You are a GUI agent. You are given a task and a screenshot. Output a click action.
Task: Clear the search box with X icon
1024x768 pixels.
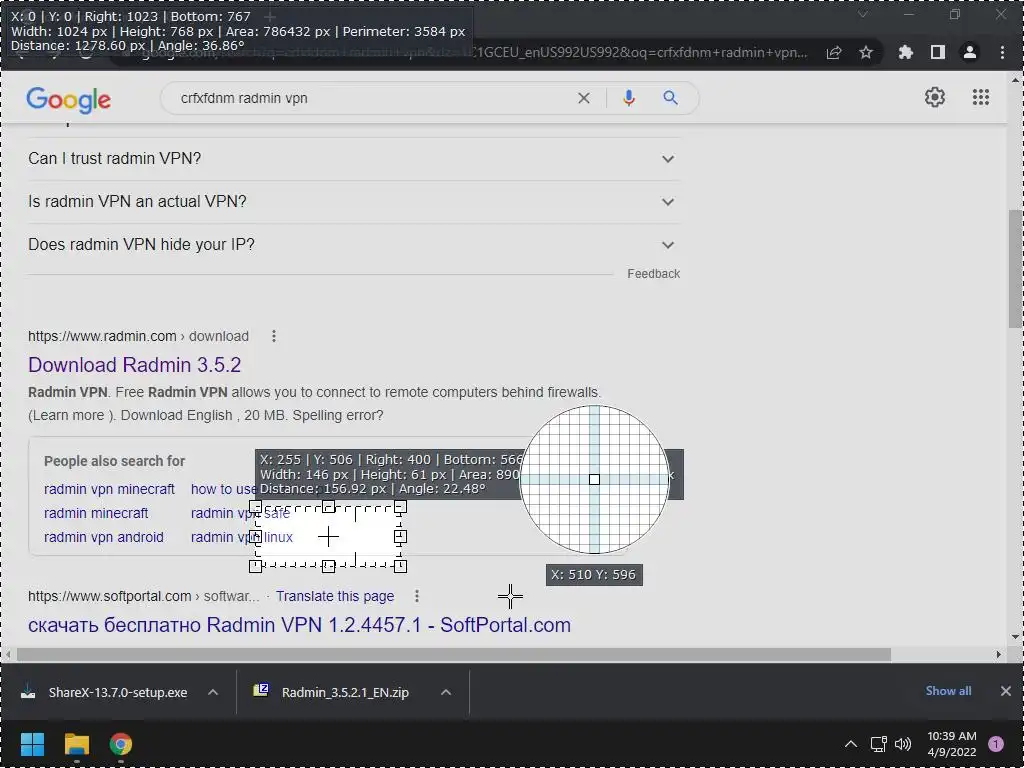click(x=584, y=98)
